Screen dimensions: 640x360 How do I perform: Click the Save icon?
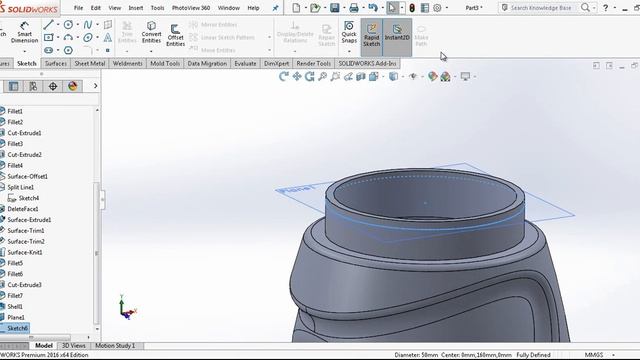click(x=335, y=8)
